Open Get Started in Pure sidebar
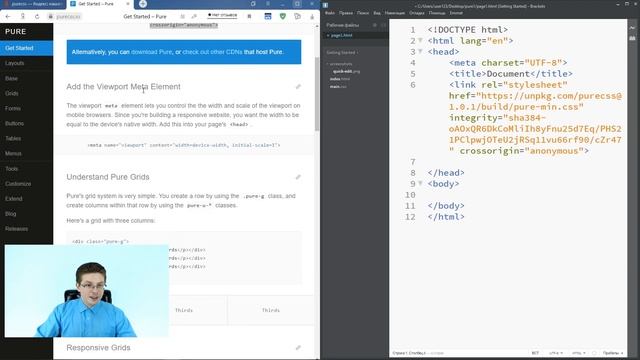This screenshot has width=640, height=360. 27,48
